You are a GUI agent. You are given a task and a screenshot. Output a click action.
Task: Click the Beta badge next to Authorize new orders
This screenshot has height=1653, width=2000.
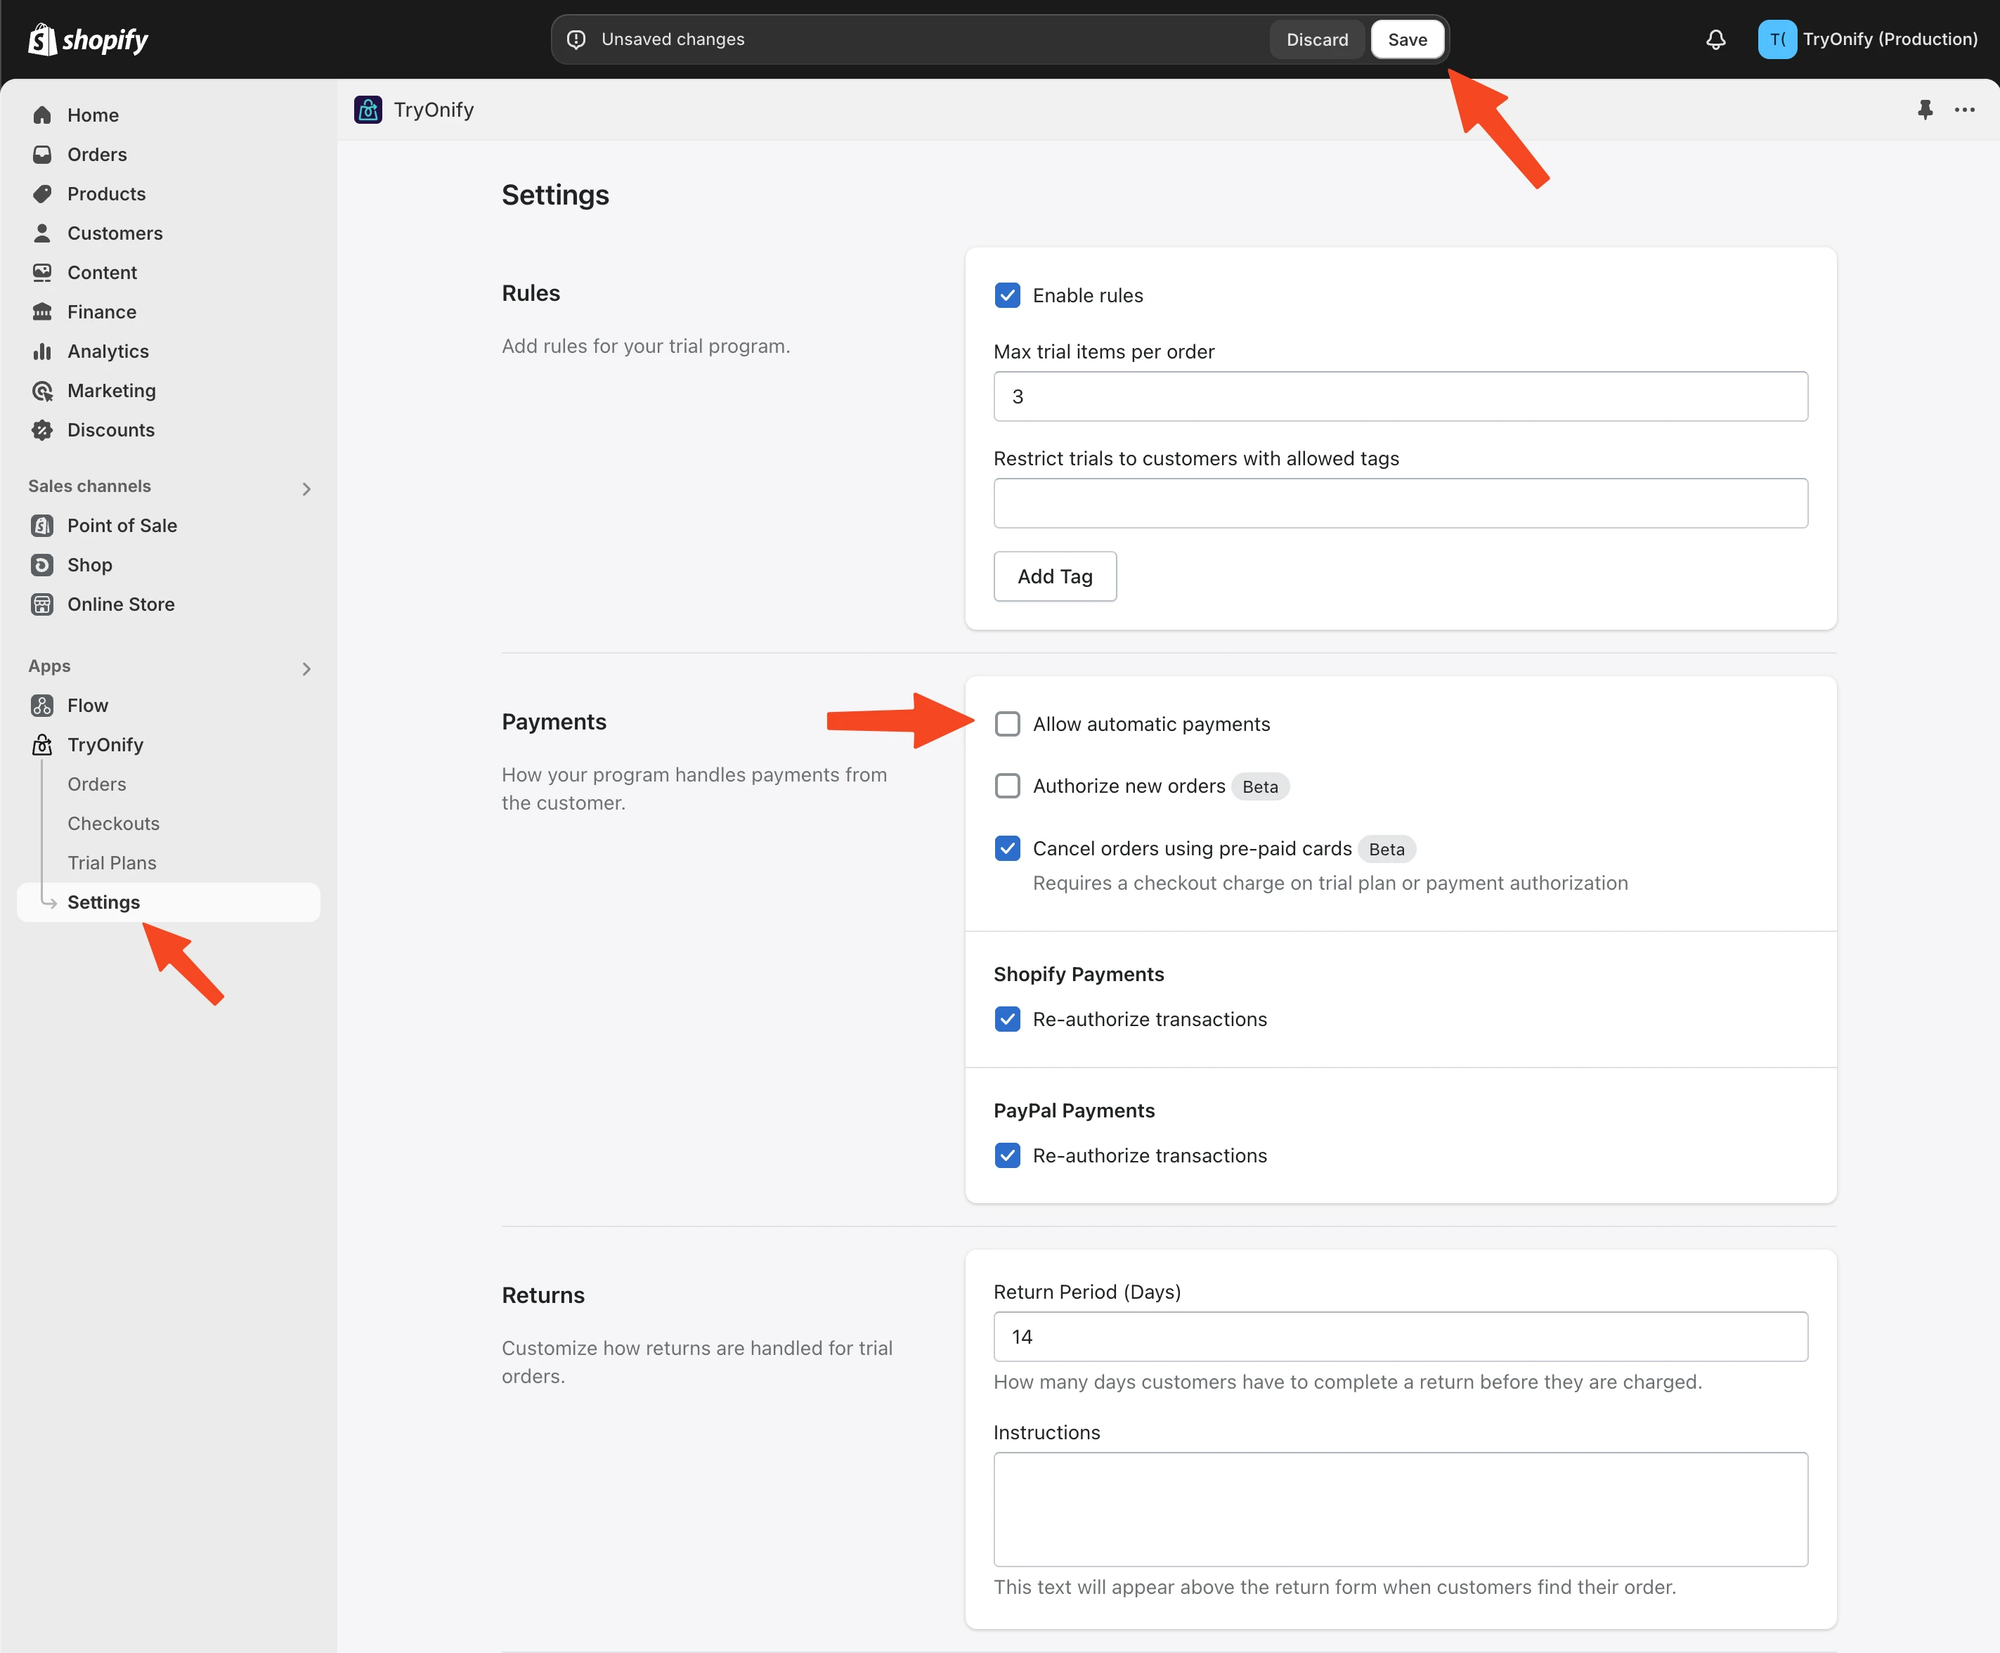(x=1260, y=787)
